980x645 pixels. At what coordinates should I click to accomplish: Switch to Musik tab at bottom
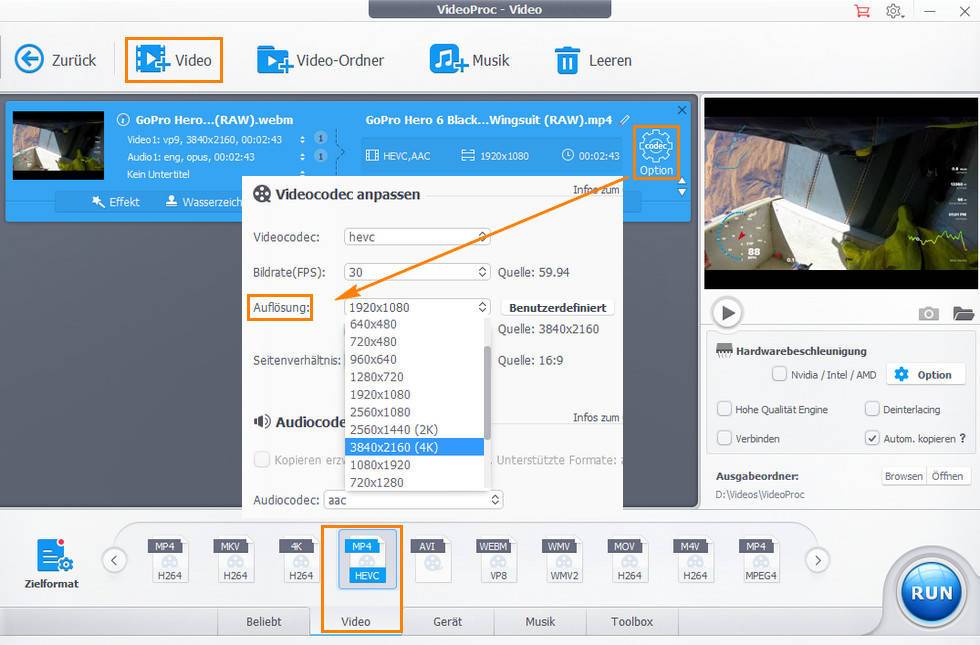(540, 621)
